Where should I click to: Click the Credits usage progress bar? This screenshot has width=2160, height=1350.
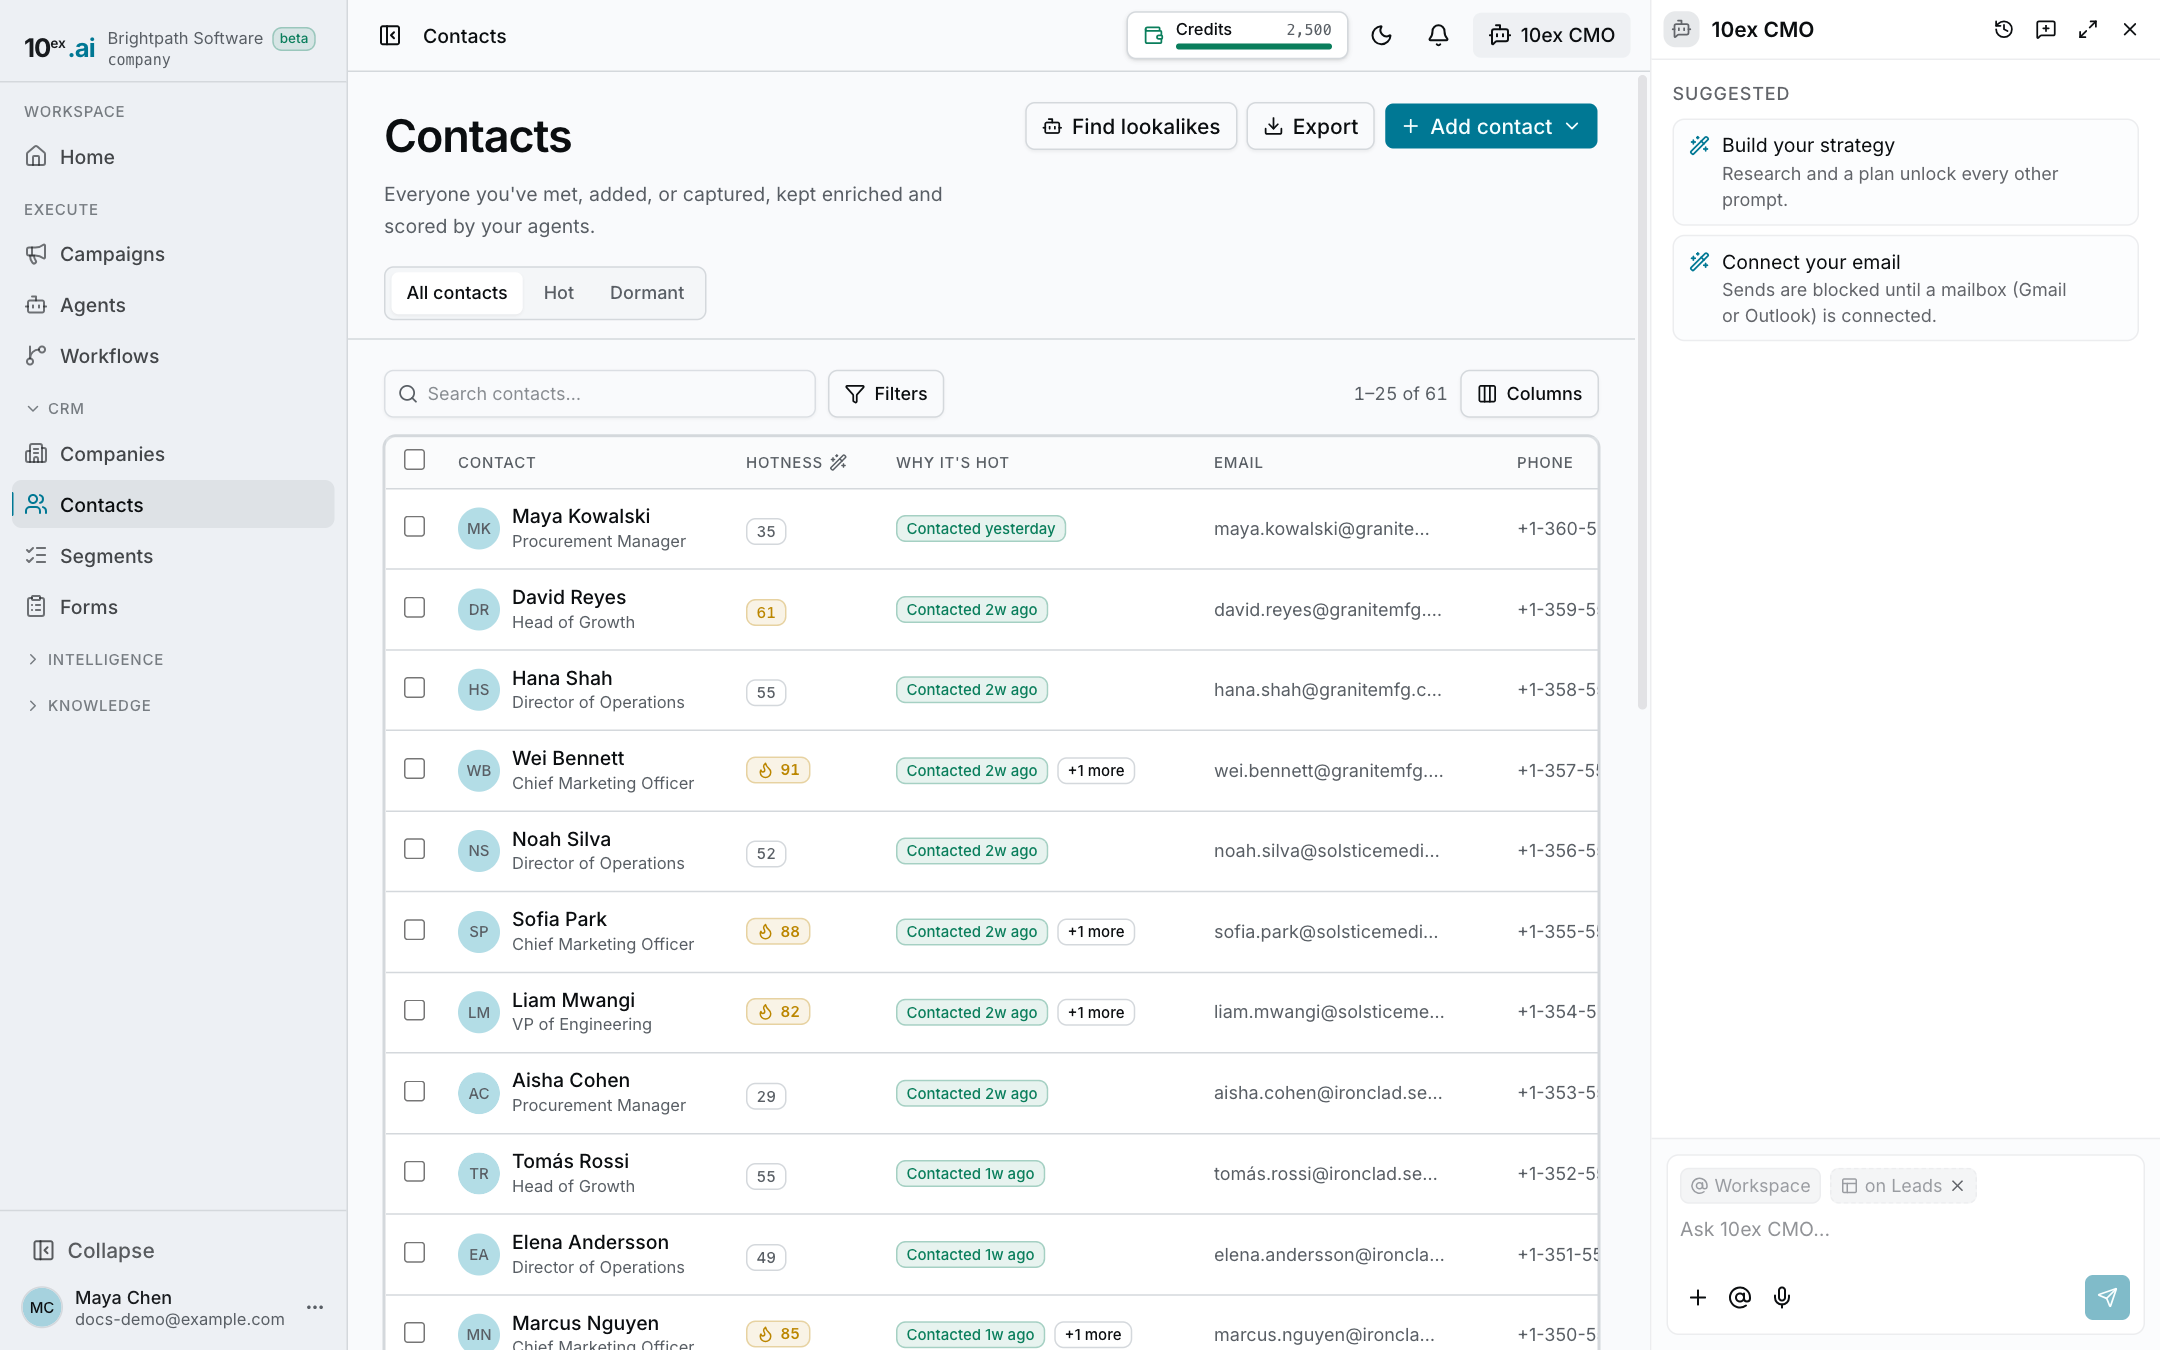tap(1254, 46)
